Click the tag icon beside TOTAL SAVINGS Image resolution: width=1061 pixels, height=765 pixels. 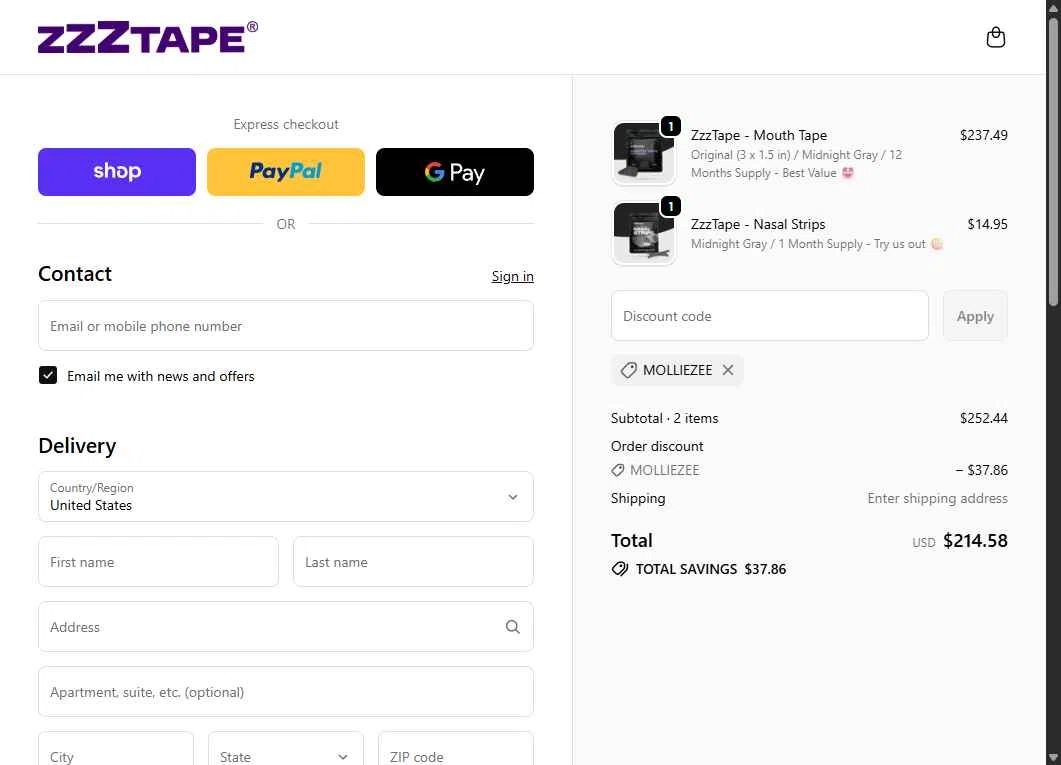[619, 569]
